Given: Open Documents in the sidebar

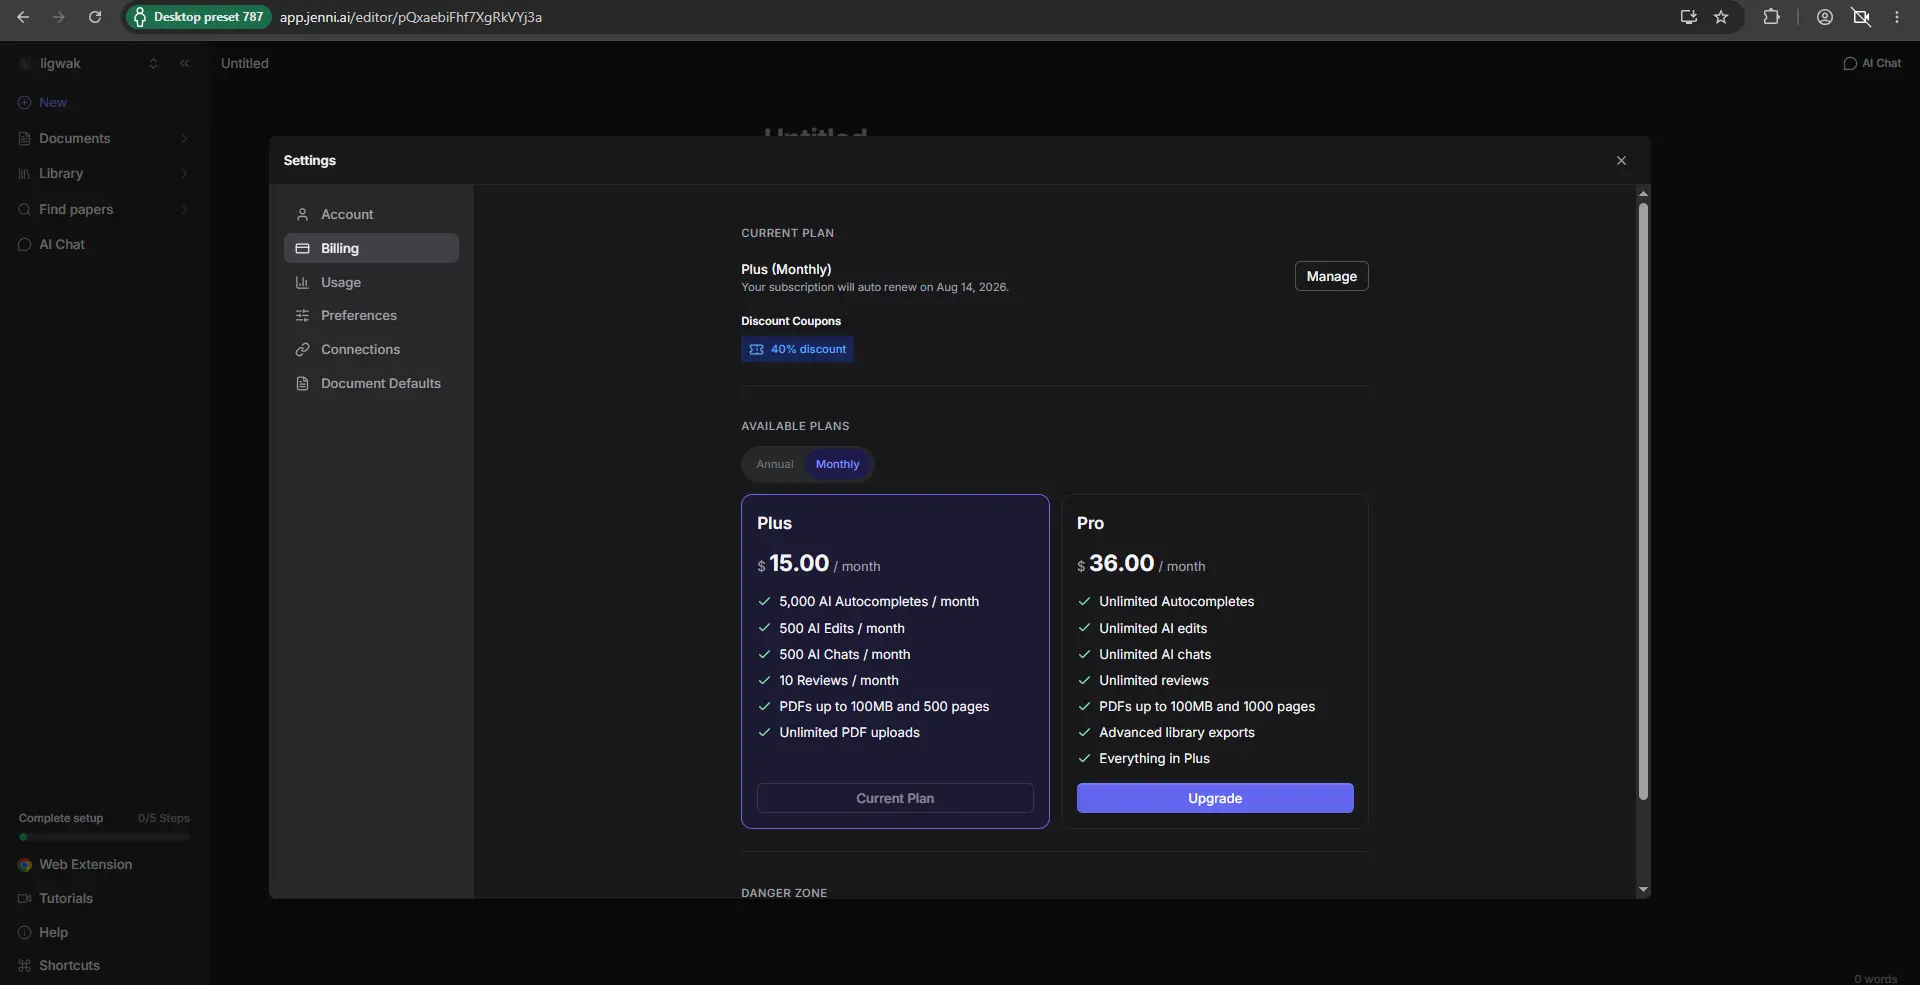Looking at the screenshot, I should (75, 138).
